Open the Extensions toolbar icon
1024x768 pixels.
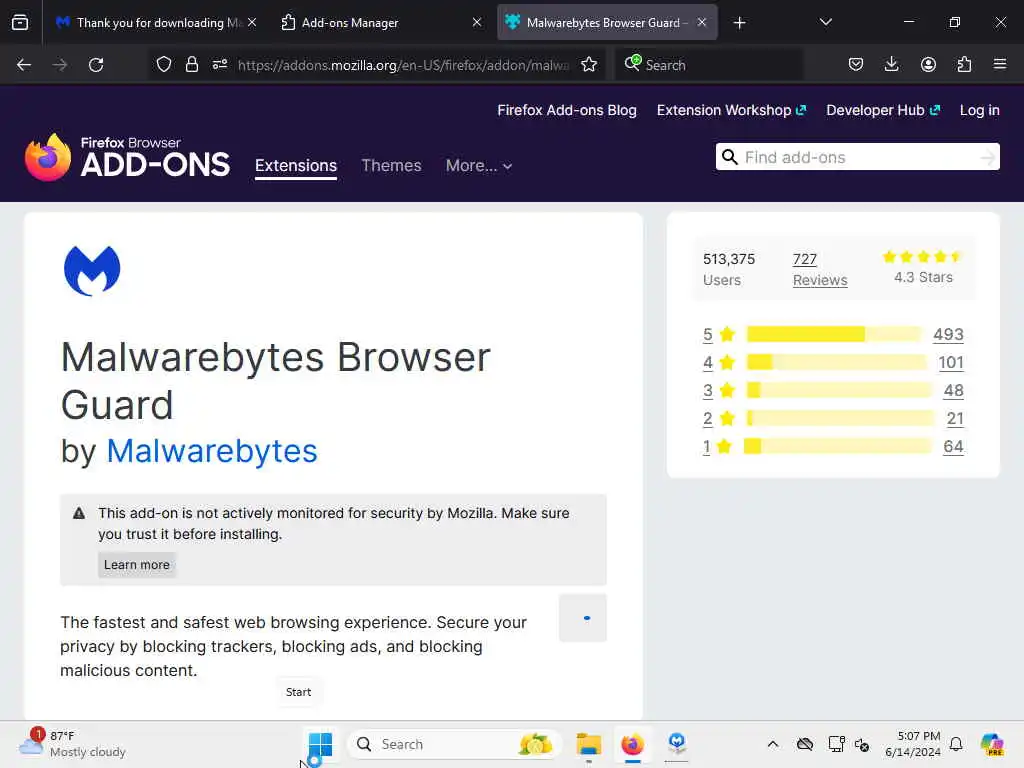964,64
